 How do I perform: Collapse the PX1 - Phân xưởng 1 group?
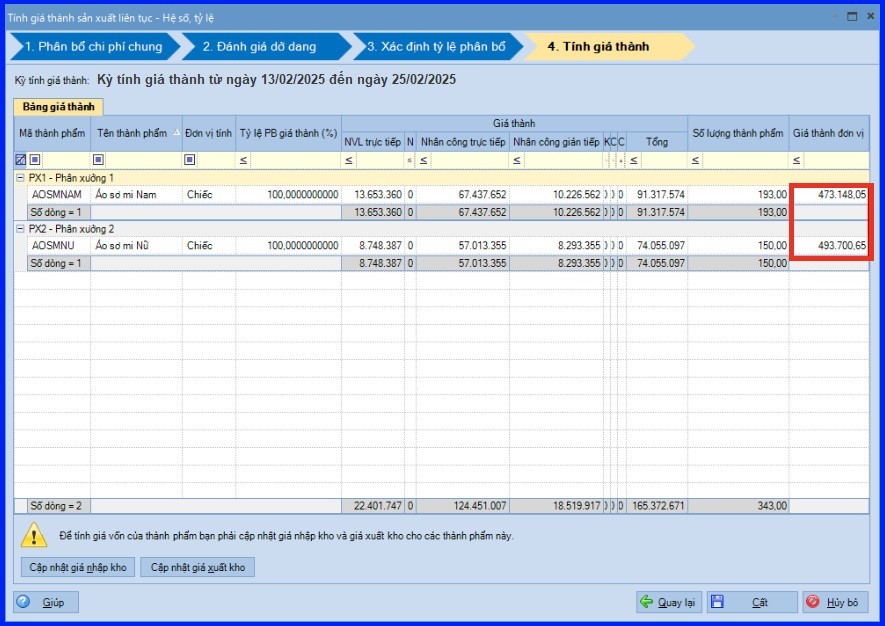pyautogui.click(x=21, y=177)
